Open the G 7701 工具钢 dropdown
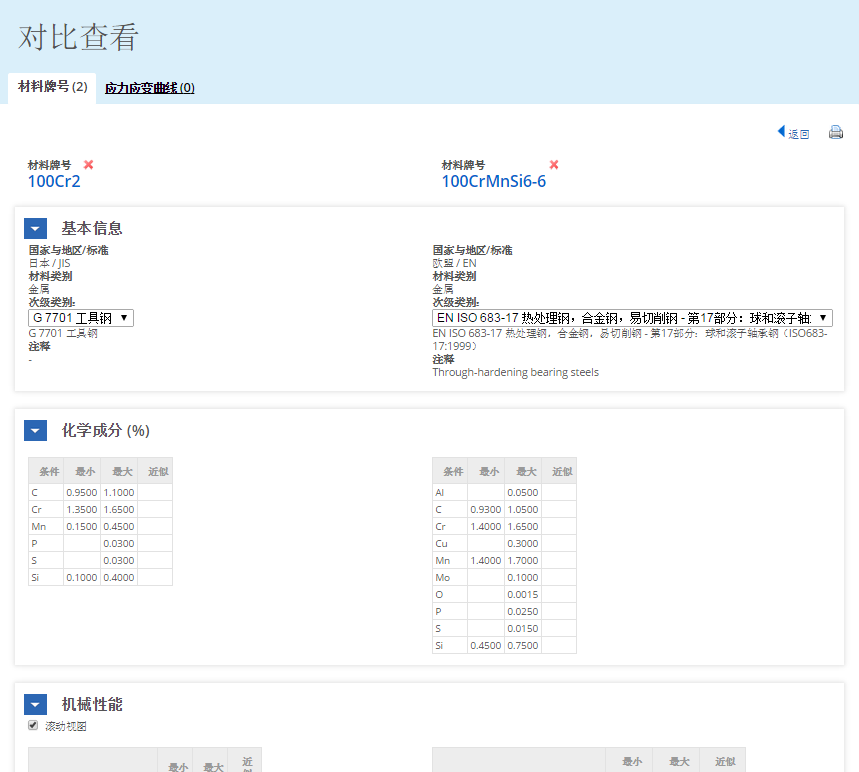Screen dimensions: 859x772 point(81,318)
